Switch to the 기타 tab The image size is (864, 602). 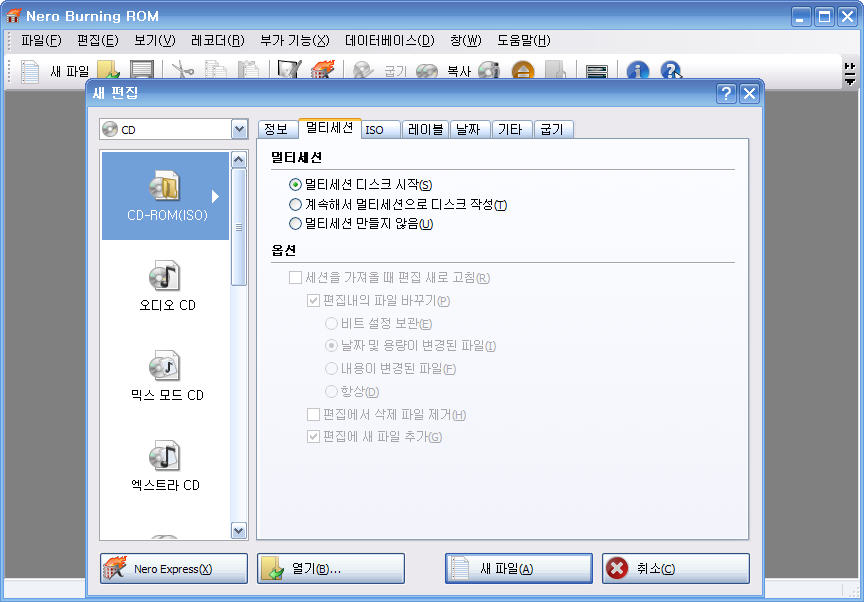tap(510, 129)
